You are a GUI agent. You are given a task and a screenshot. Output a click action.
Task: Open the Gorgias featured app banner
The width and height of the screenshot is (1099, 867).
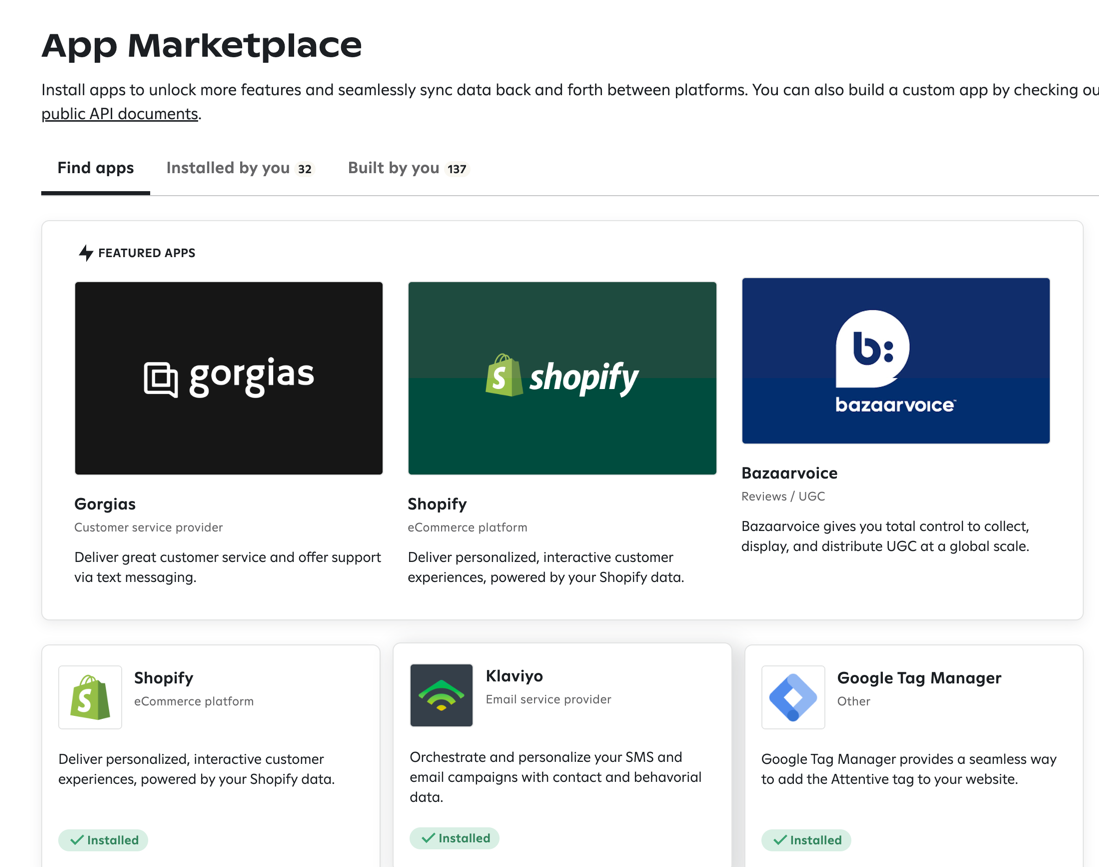click(x=228, y=378)
